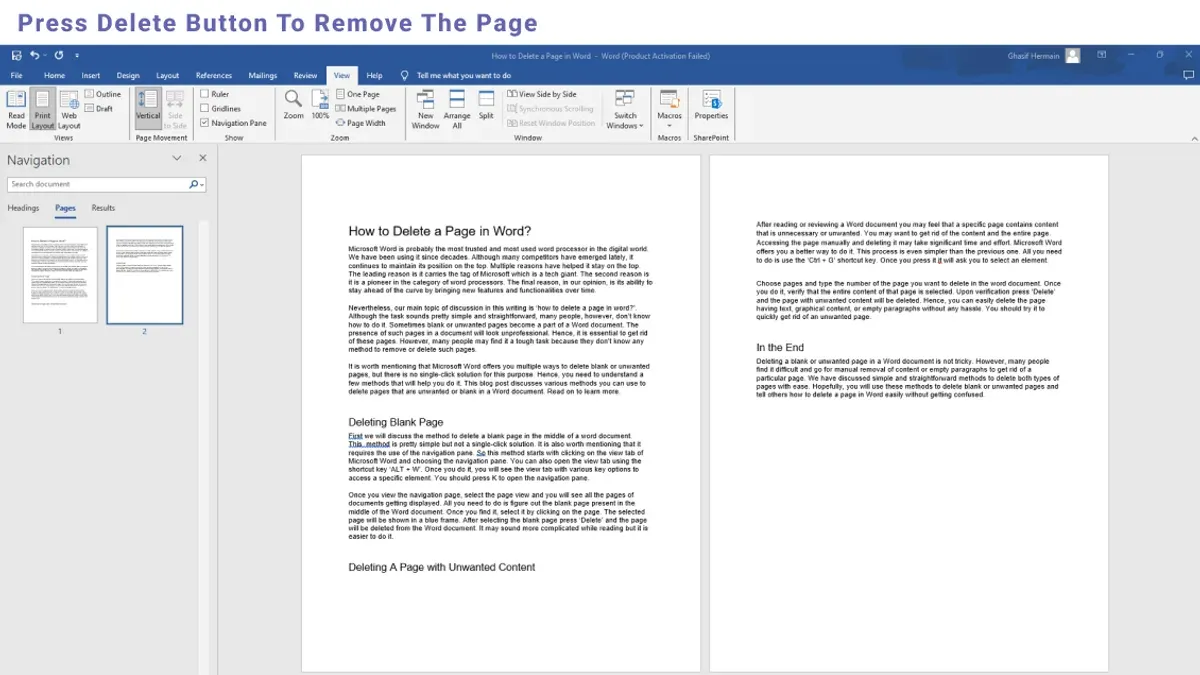
Task: Switch to the Layout ribbon tab
Action: click(x=167, y=75)
